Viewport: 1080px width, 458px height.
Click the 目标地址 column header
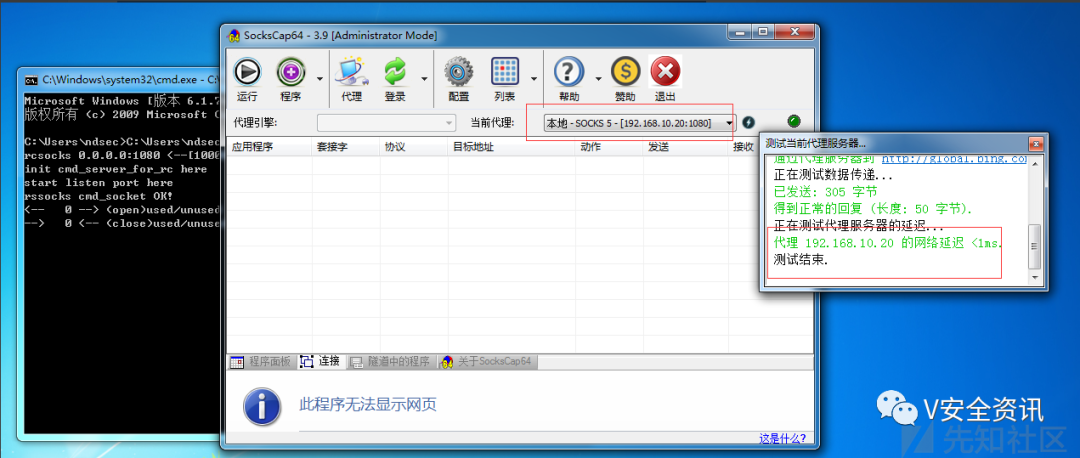tap(512, 147)
